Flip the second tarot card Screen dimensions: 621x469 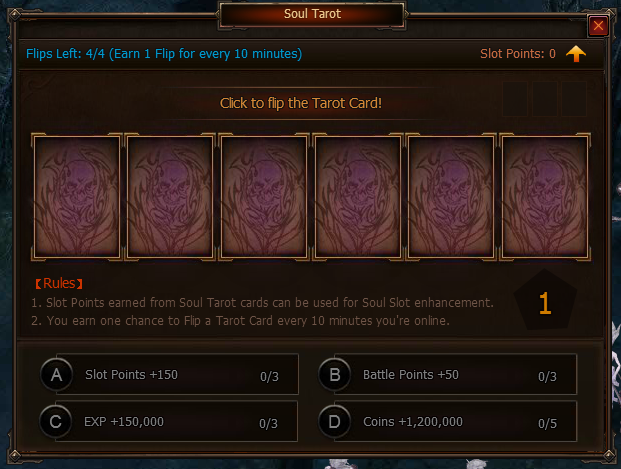[x=170, y=197]
